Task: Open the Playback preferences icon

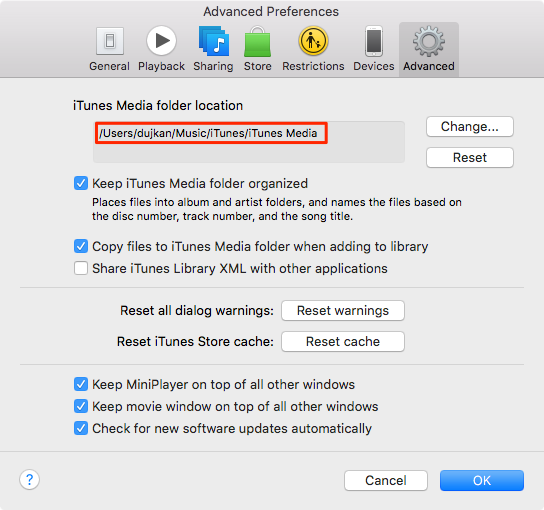Action: (161, 41)
